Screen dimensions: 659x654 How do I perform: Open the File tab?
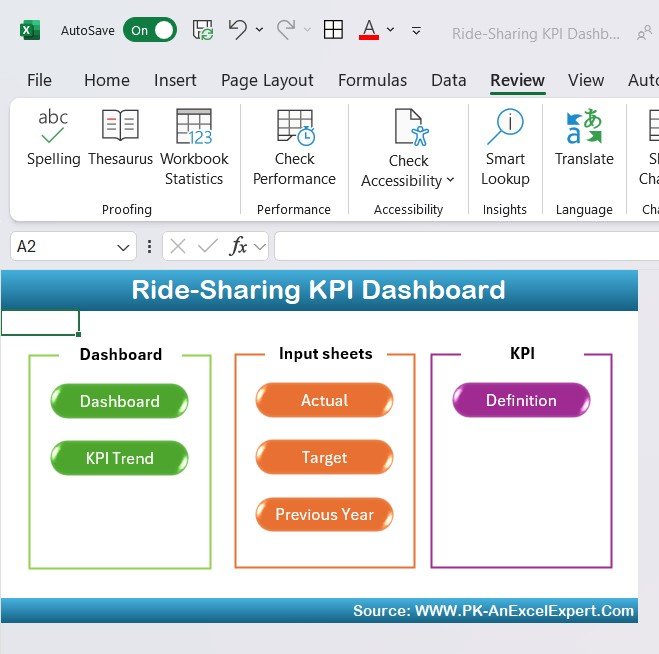point(40,80)
